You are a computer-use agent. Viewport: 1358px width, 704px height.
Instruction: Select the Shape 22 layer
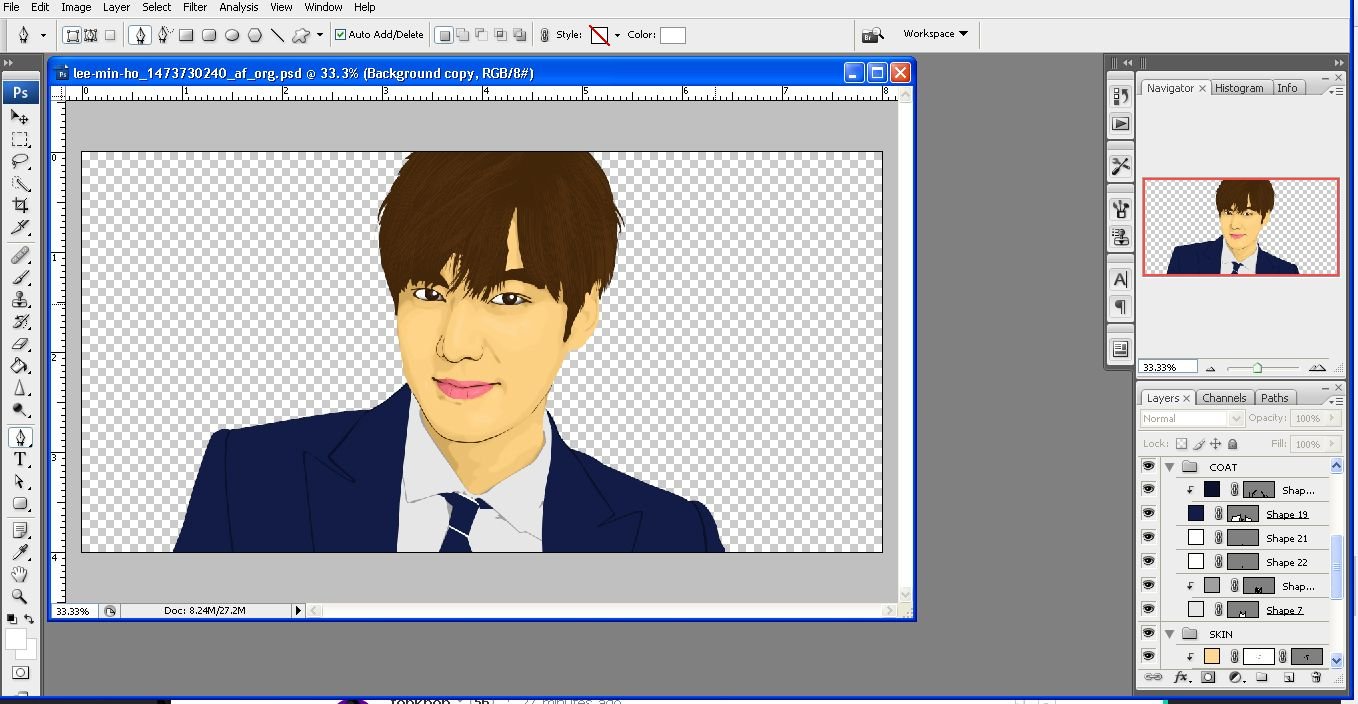[1286, 562]
